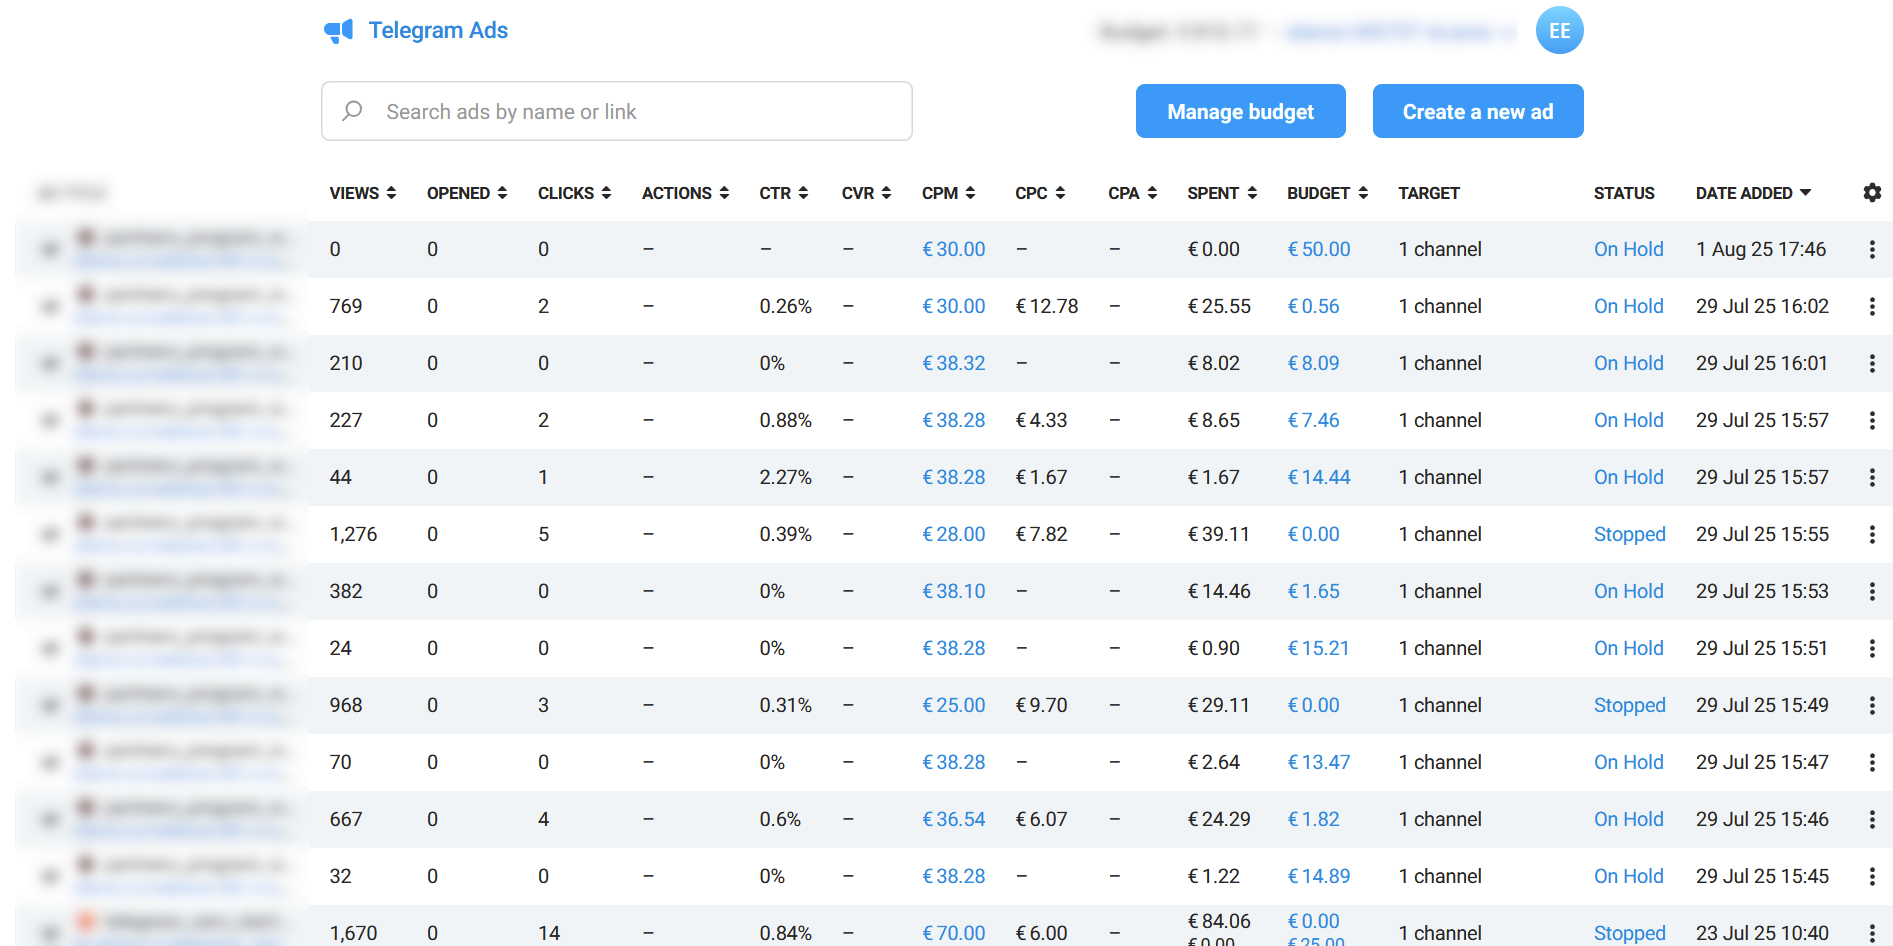
Task: Sort ads by Clicks column
Action: pyautogui.click(x=574, y=193)
